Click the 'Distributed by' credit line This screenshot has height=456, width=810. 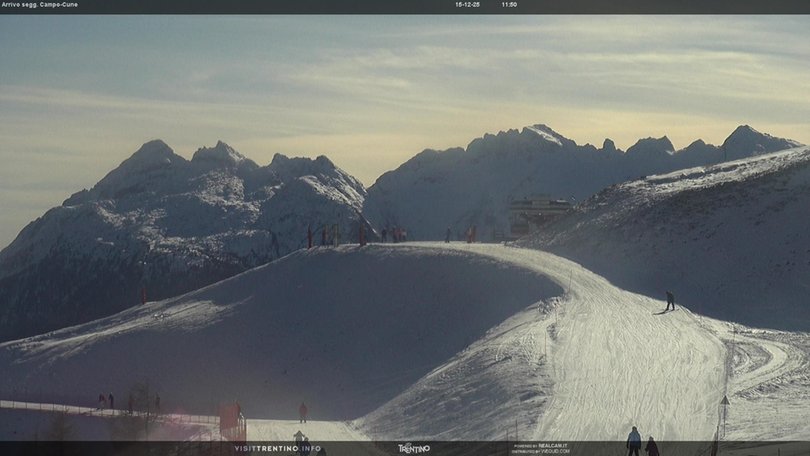540,451
